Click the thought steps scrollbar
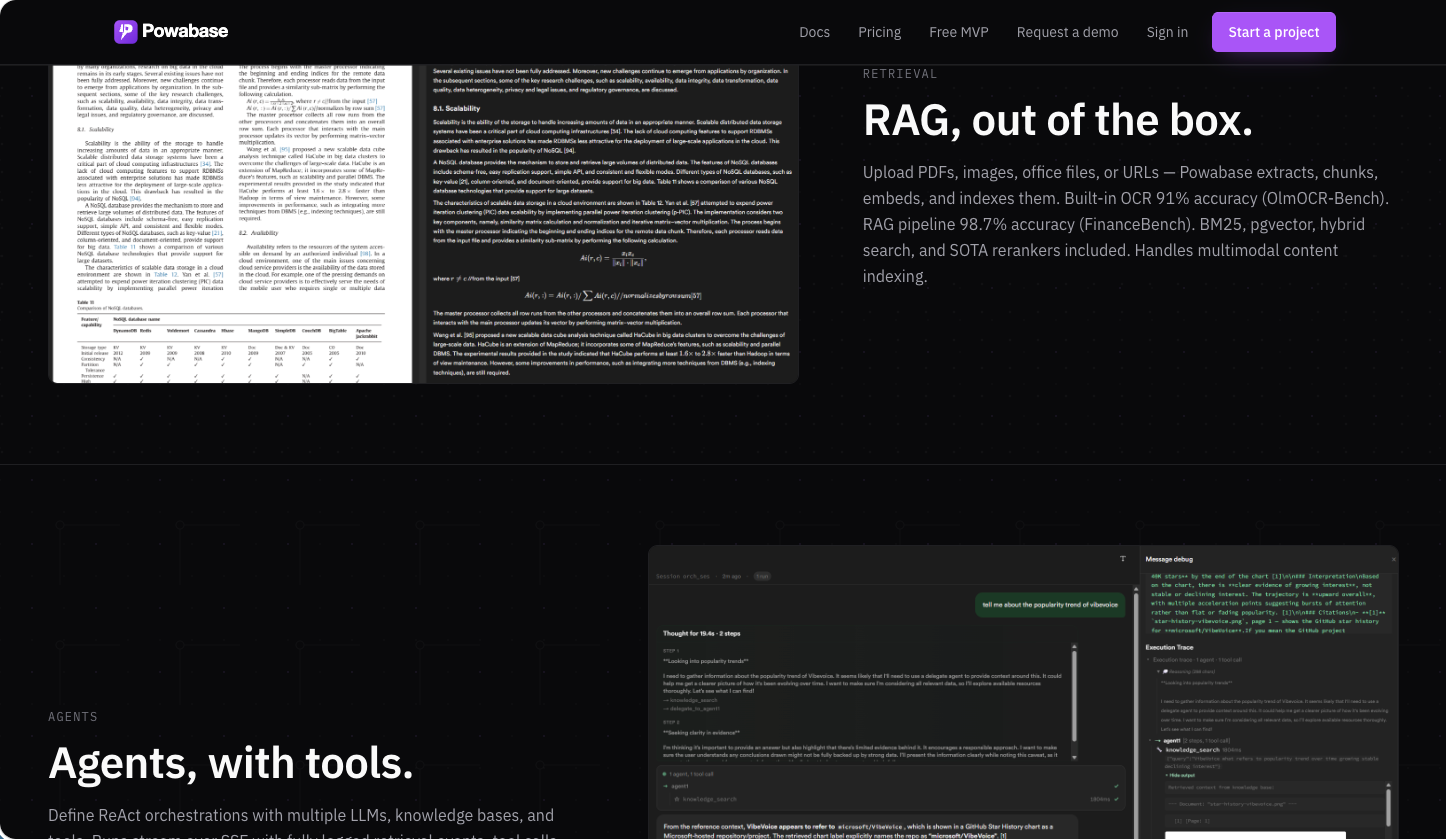Screen dimensions: 1446x839 (1075, 700)
